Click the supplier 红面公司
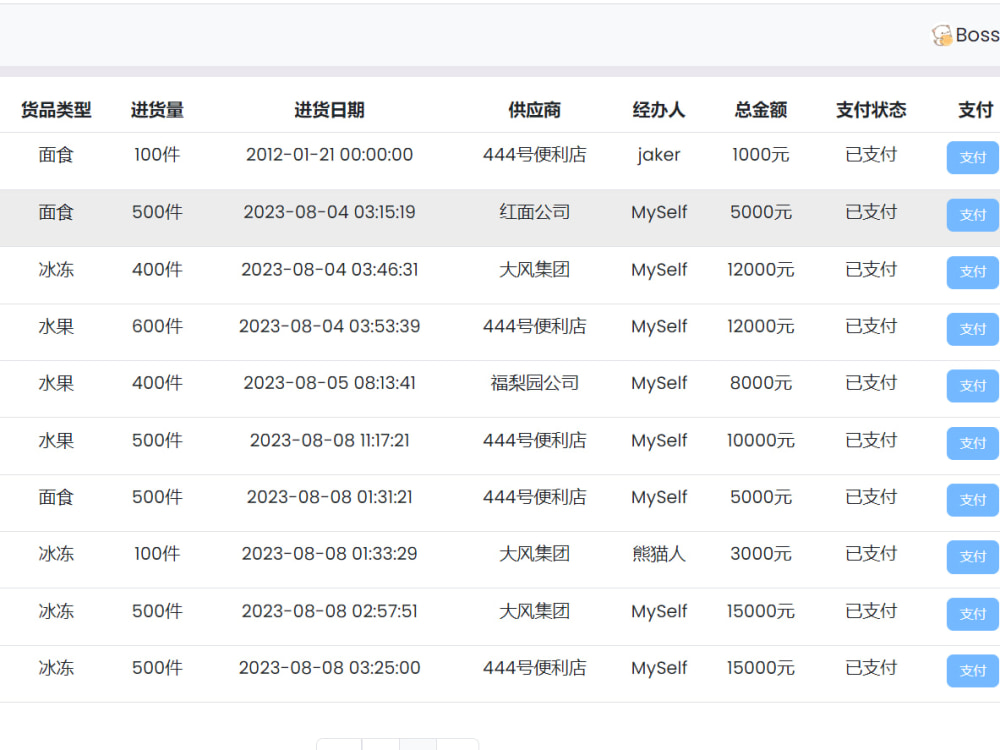Screen dimensions: 1000x750 click(x=534, y=212)
